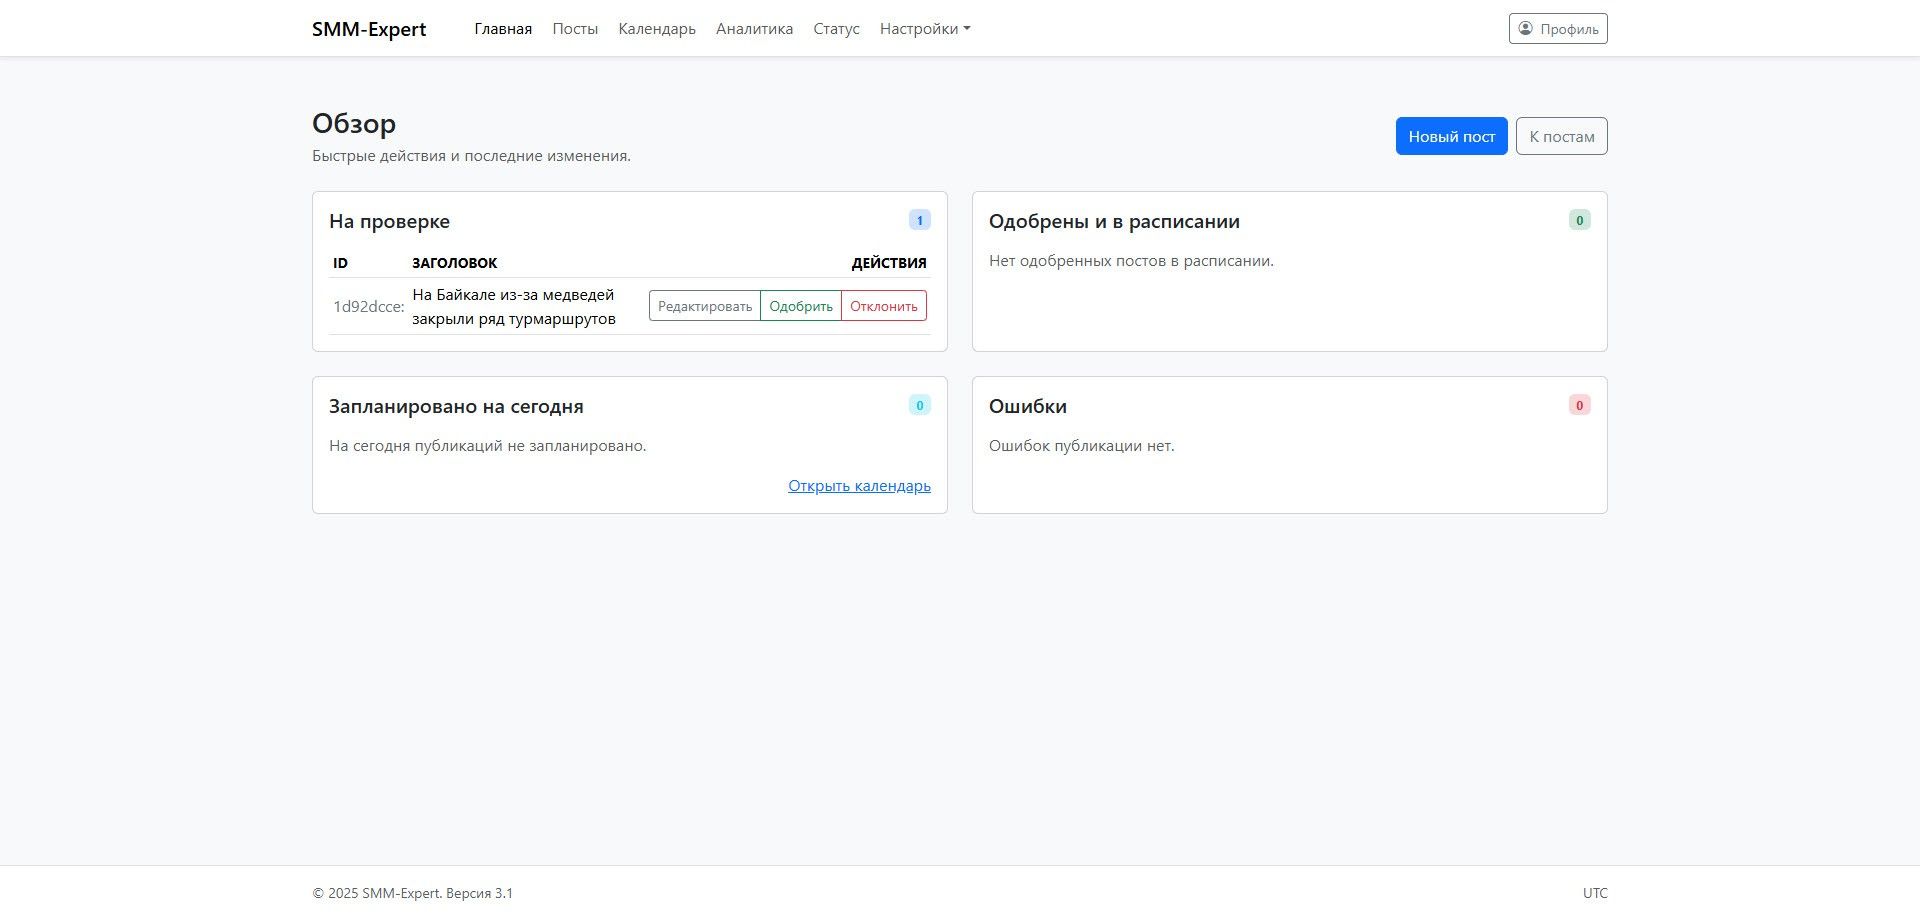
Task: Follow the Открыть календарь link
Action: [859, 486]
